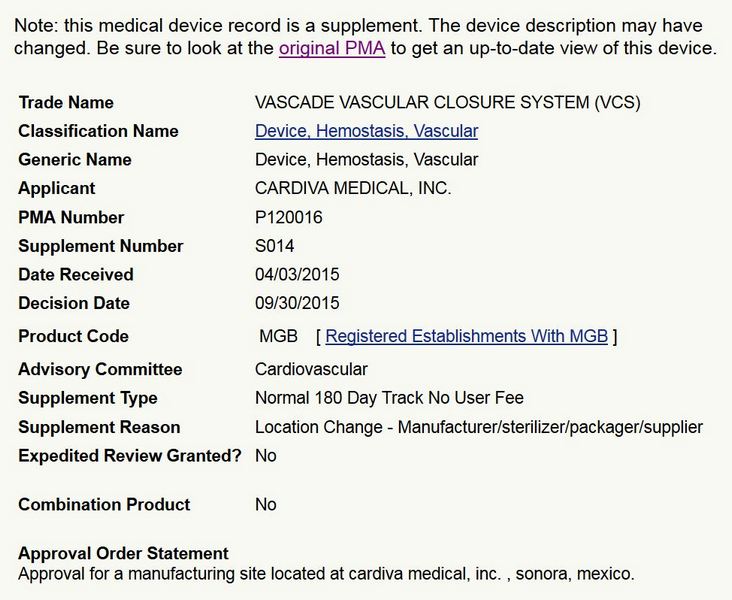Click the PMA Number value P120016
732x600 pixels.
[x=288, y=217]
